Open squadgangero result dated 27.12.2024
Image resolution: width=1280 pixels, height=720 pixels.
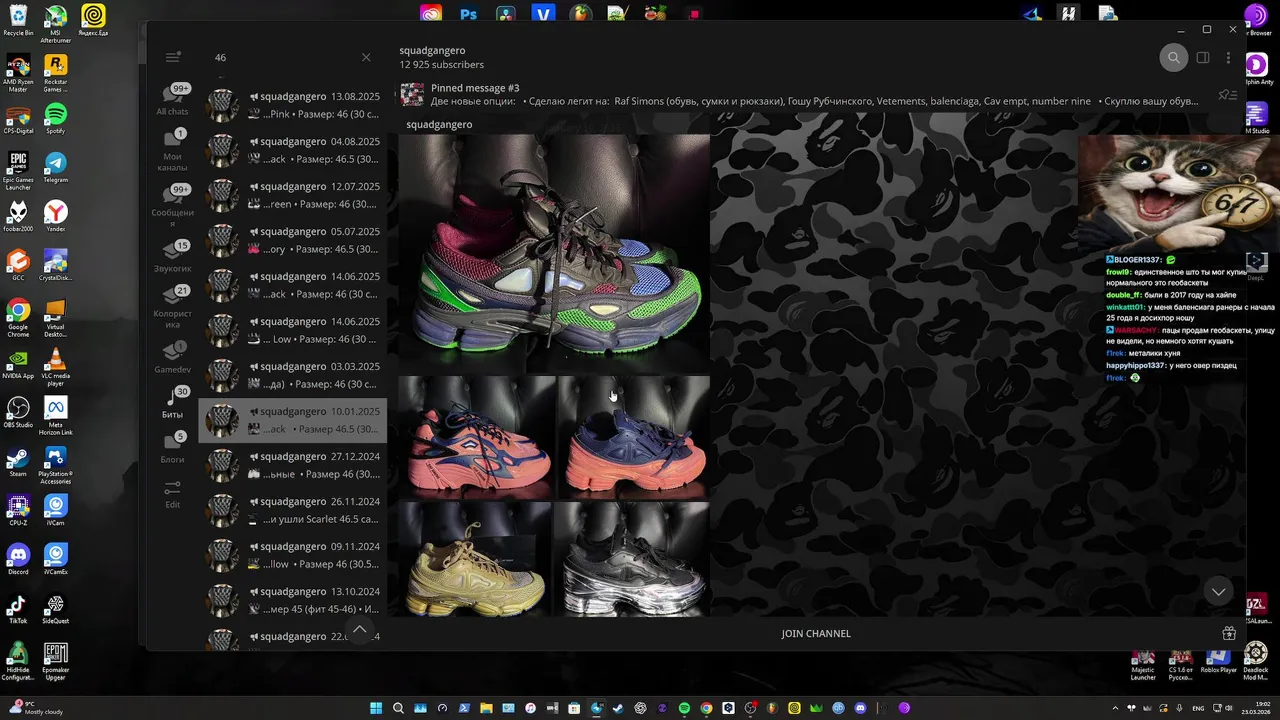(x=292, y=465)
